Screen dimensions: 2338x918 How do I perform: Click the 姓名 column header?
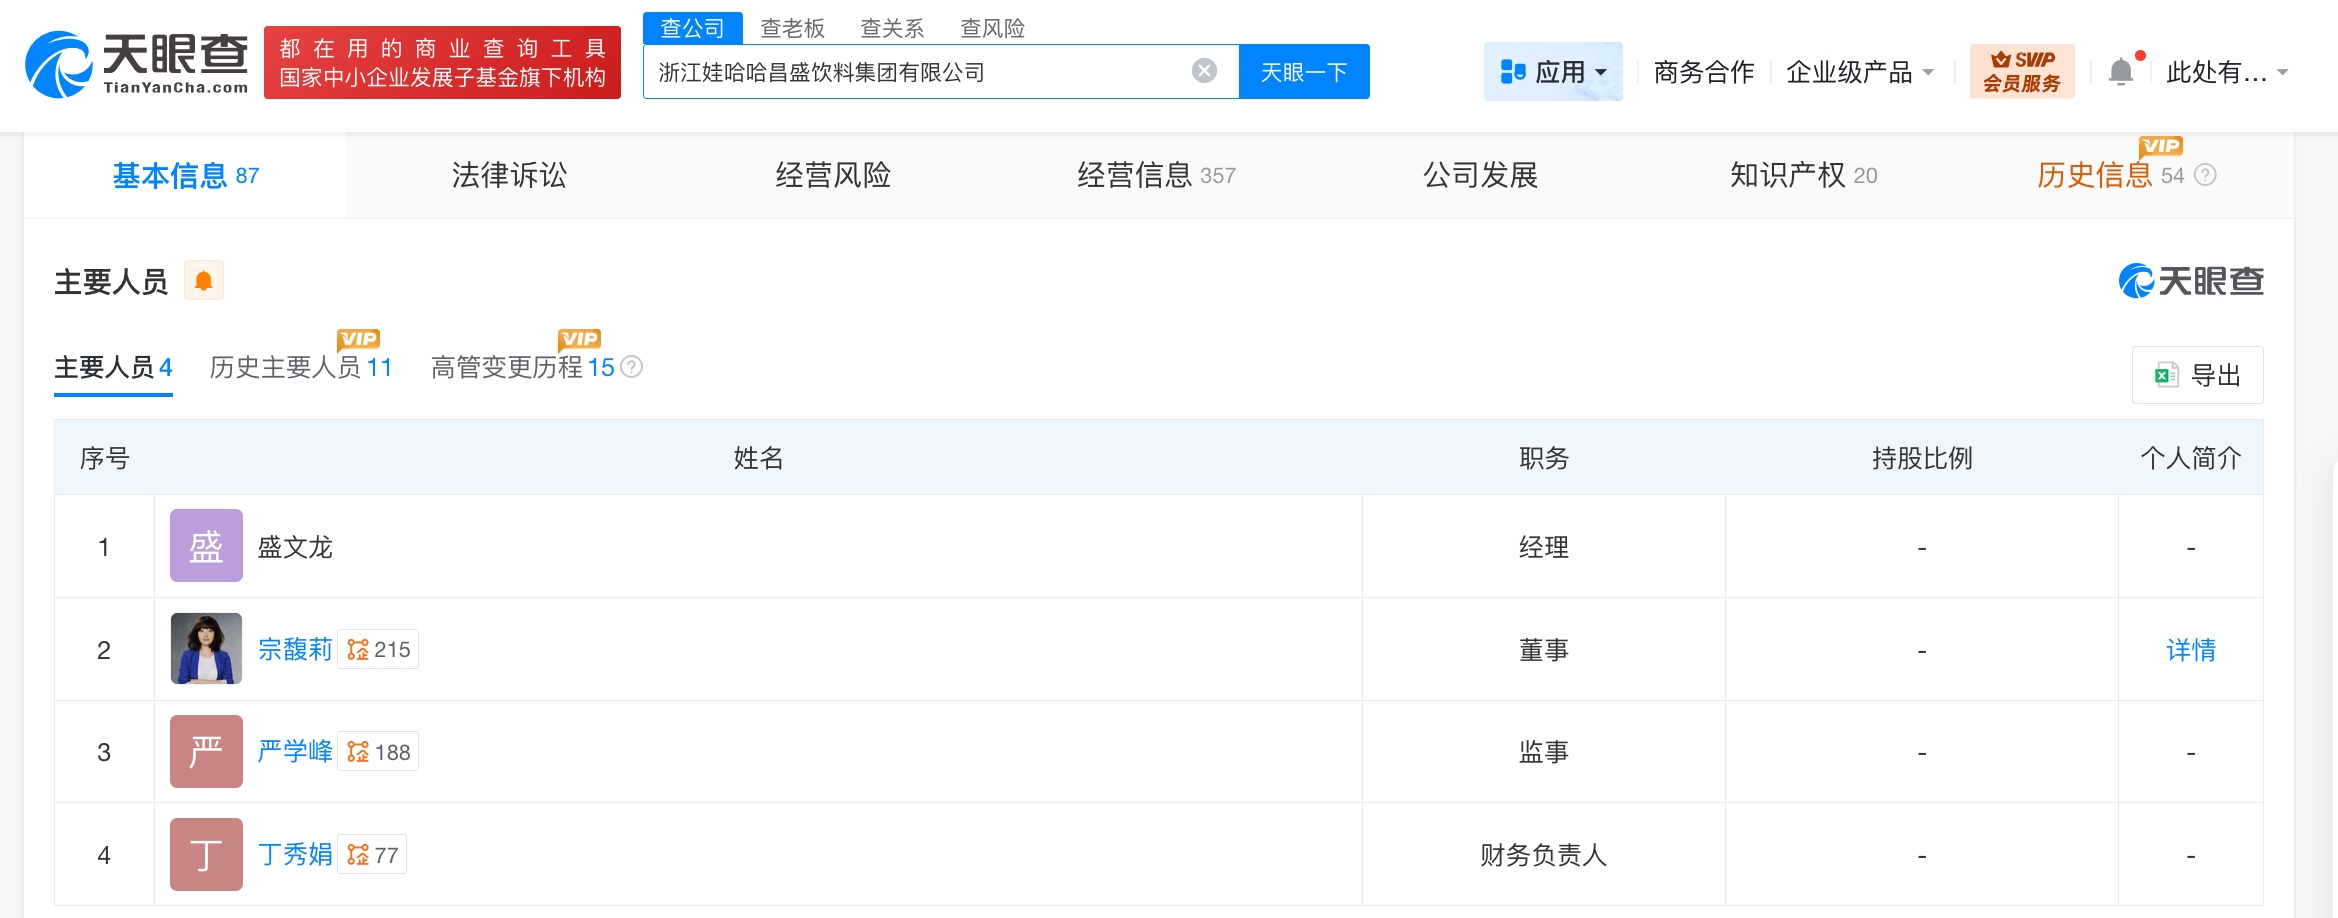[758, 458]
